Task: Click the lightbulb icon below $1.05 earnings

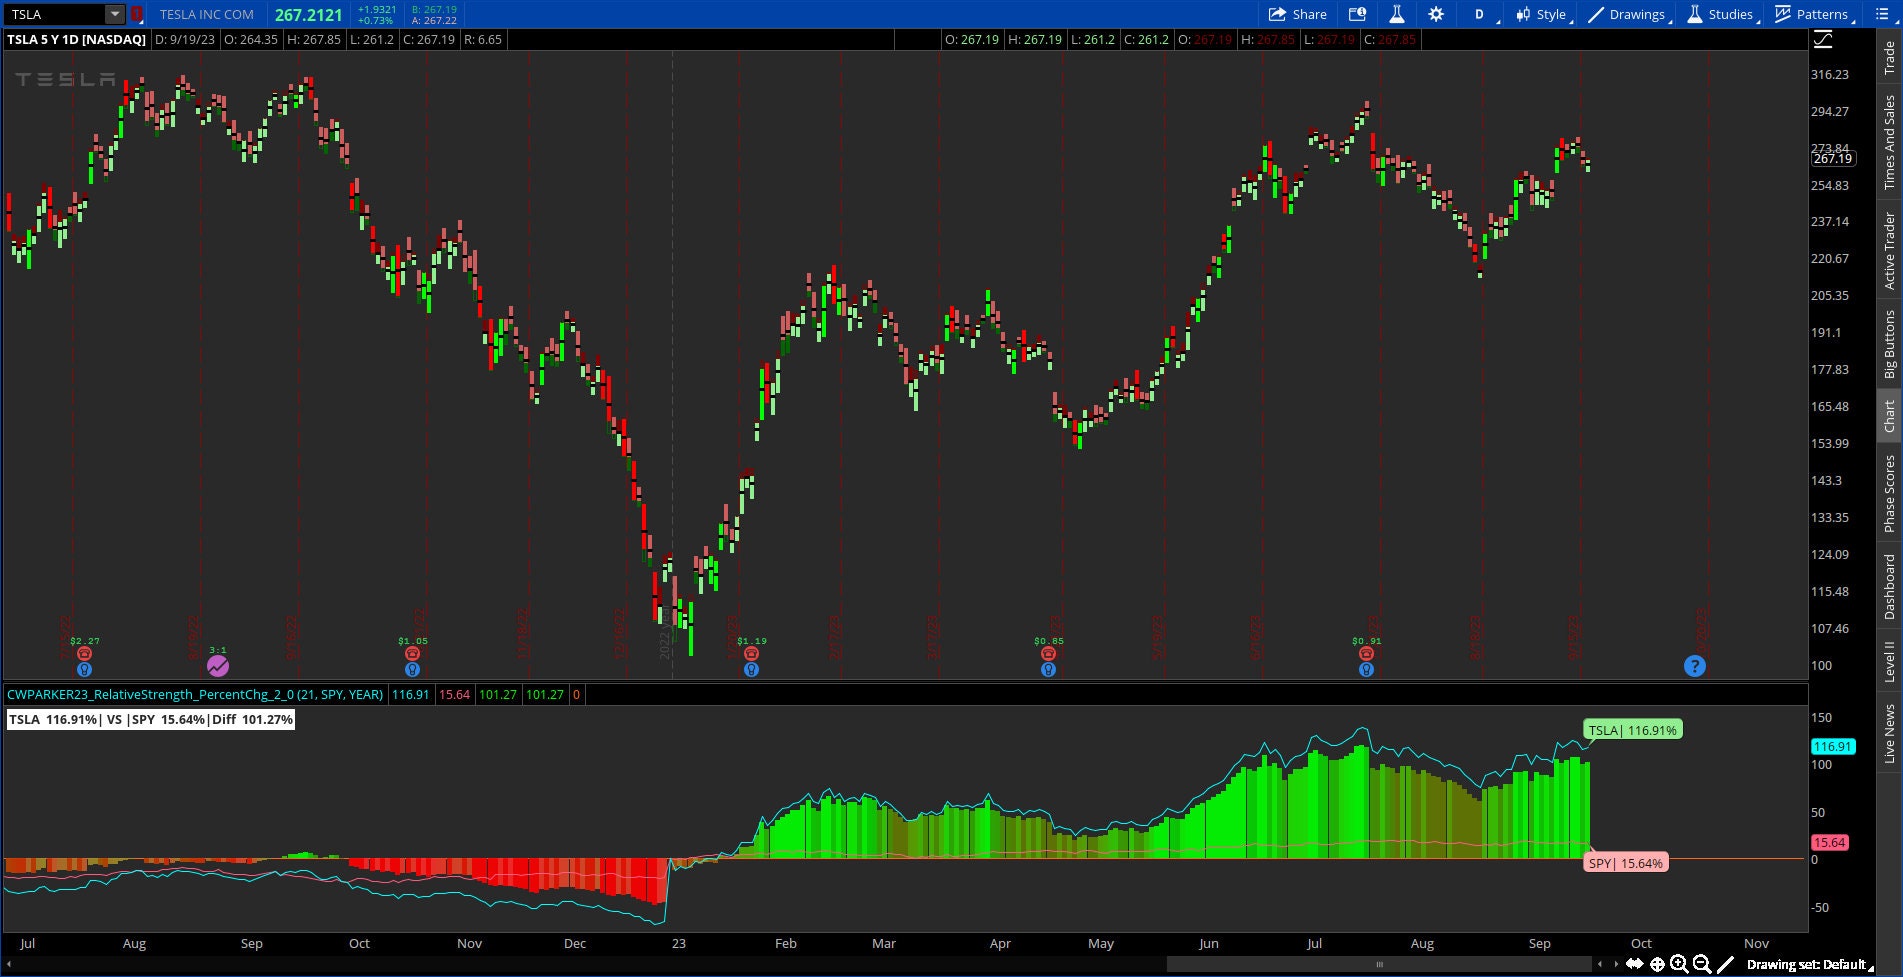Action: tap(412, 669)
